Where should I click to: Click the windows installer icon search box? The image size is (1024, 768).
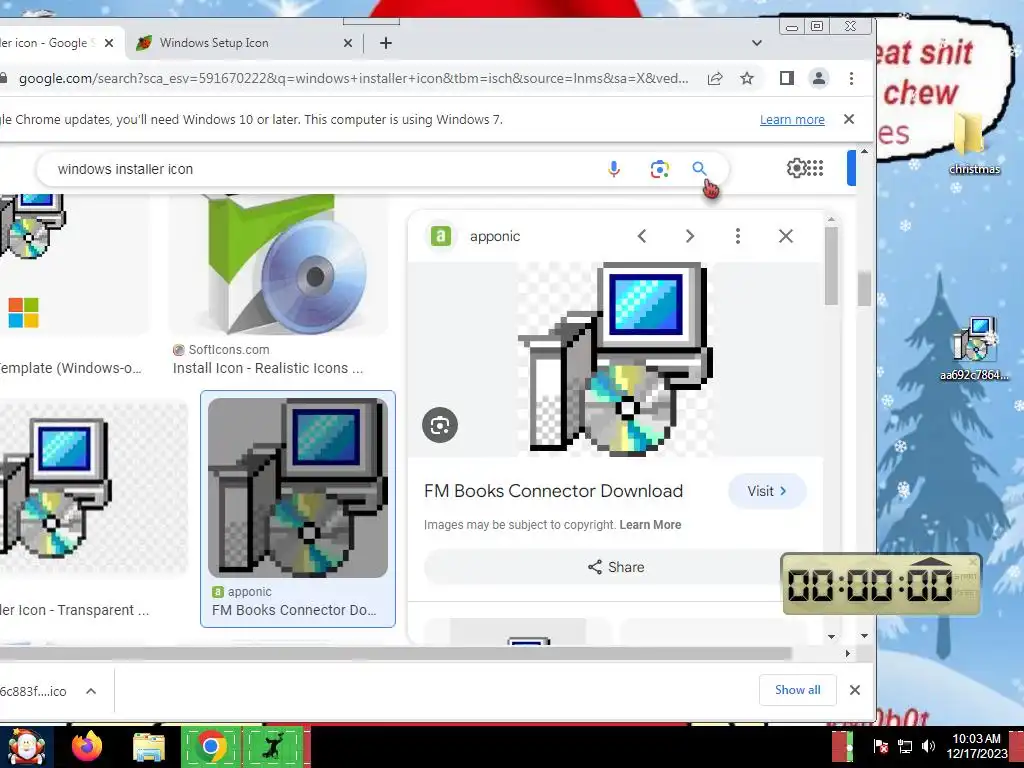(x=327, y=169)
